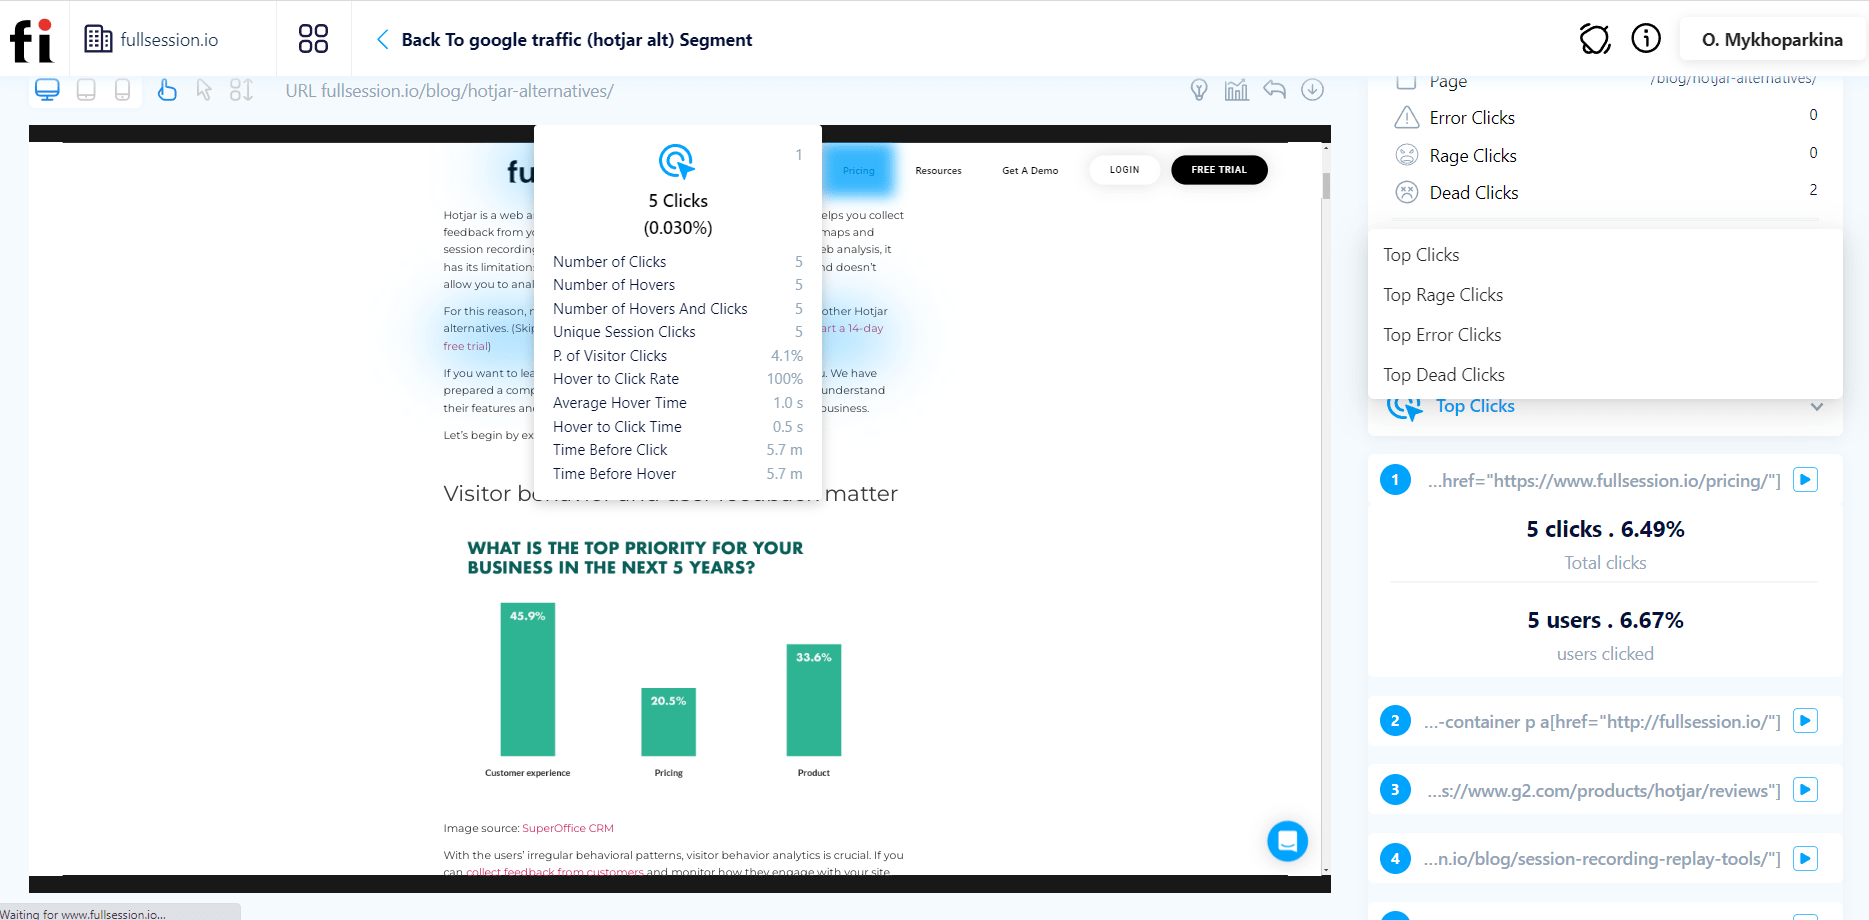Viewport: 1869px width, 920px height.
Task: Open the info circle icon
Action: [x=1646, y=39]
